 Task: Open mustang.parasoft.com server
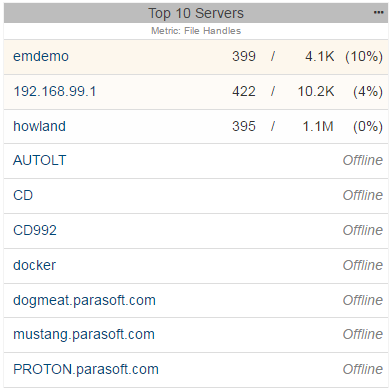point(84,334)
